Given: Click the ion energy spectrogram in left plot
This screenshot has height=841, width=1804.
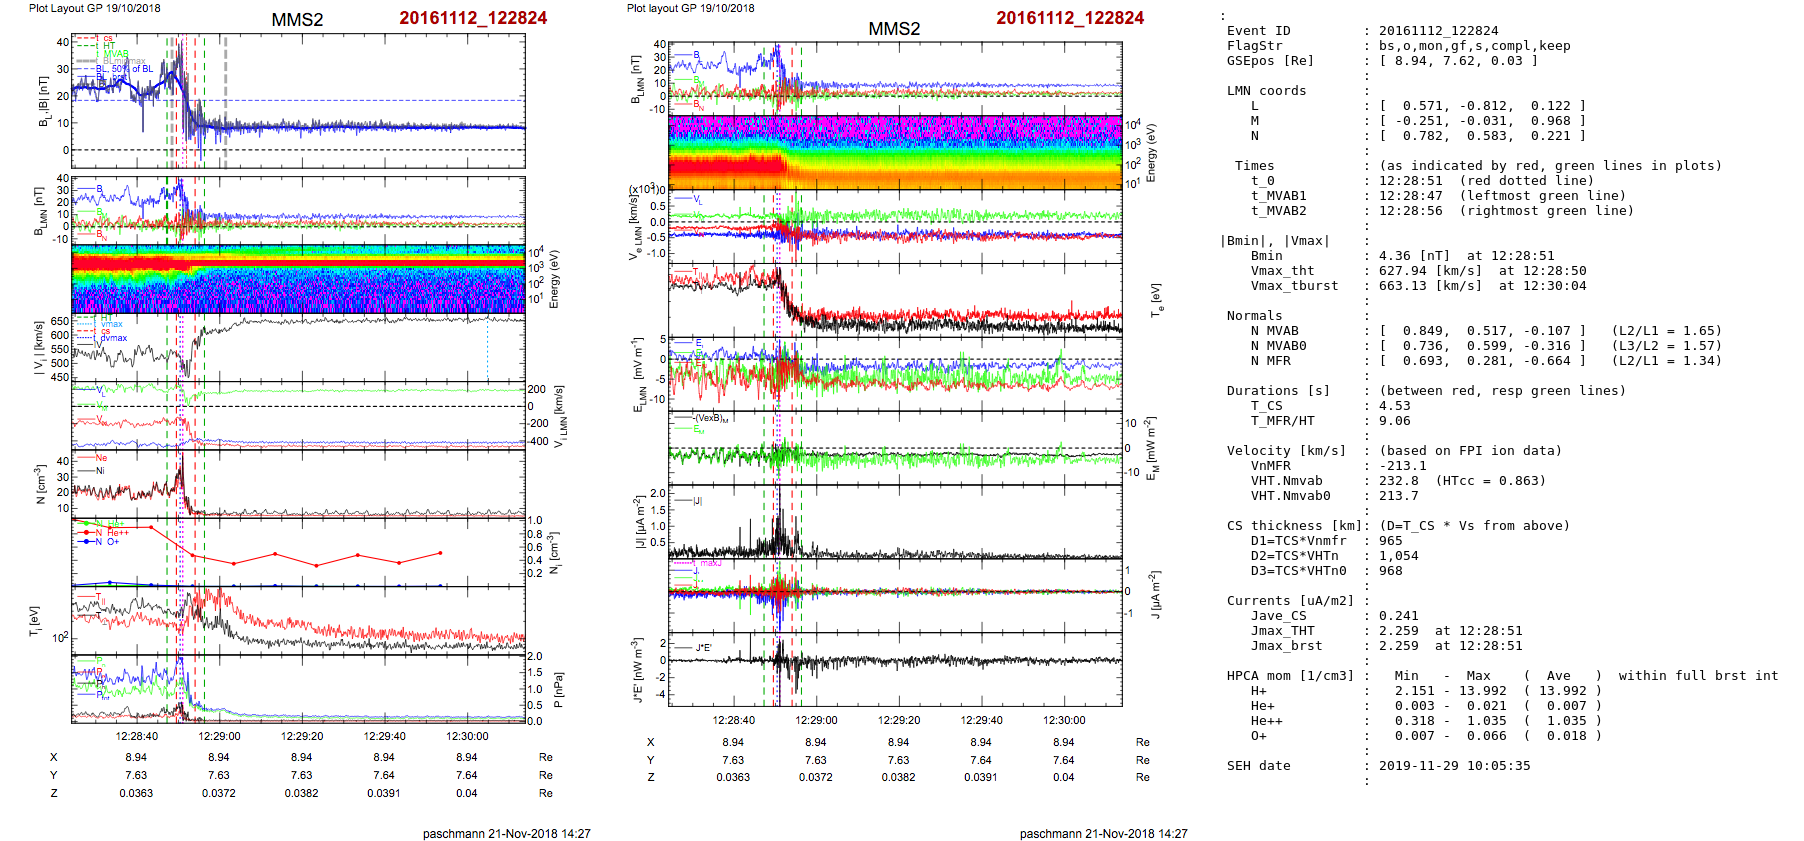Looking at the screenshot, I should [x=298, y=281].
